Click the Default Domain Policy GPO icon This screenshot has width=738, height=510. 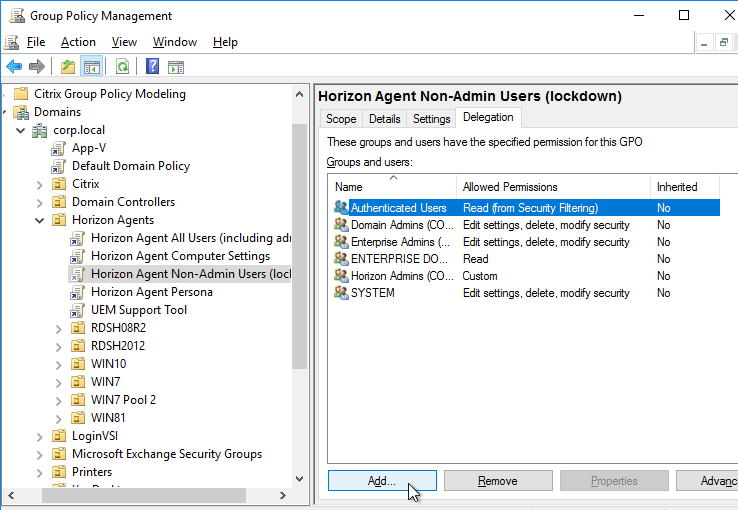[58, 167]
